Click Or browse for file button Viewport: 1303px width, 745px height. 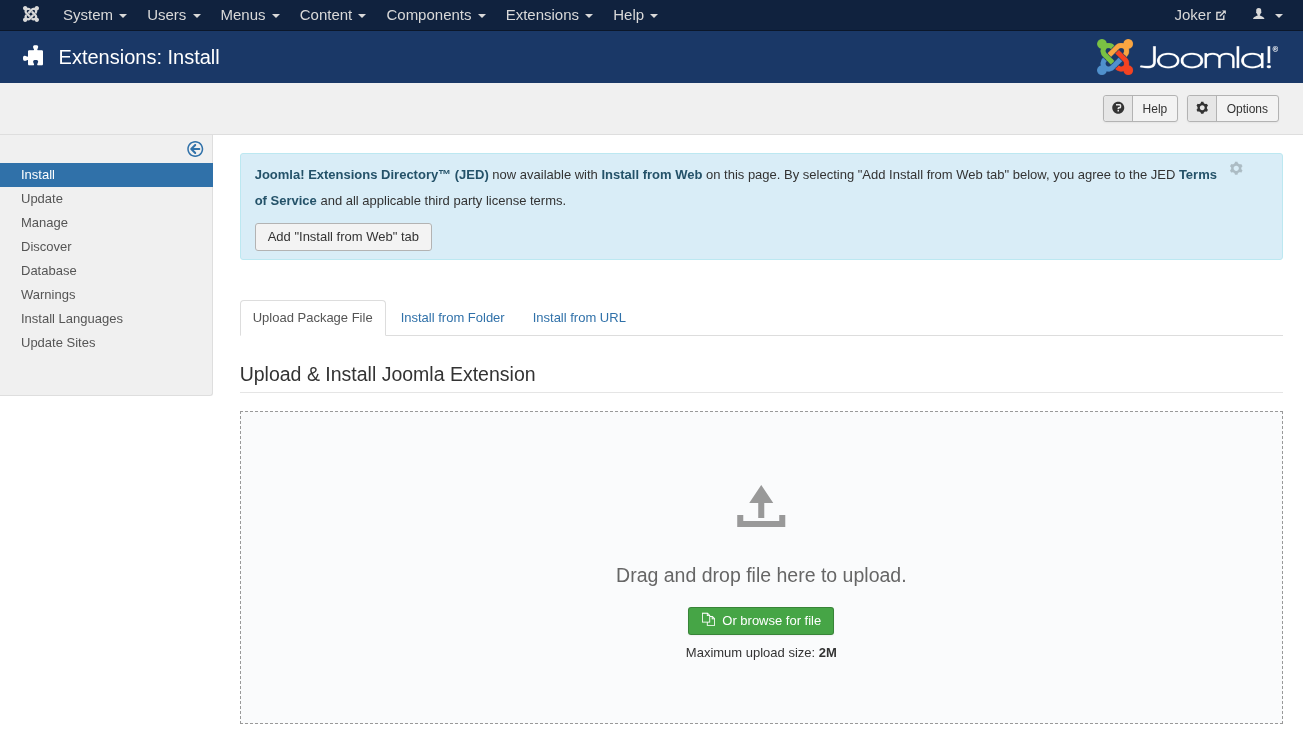(761, 621)
